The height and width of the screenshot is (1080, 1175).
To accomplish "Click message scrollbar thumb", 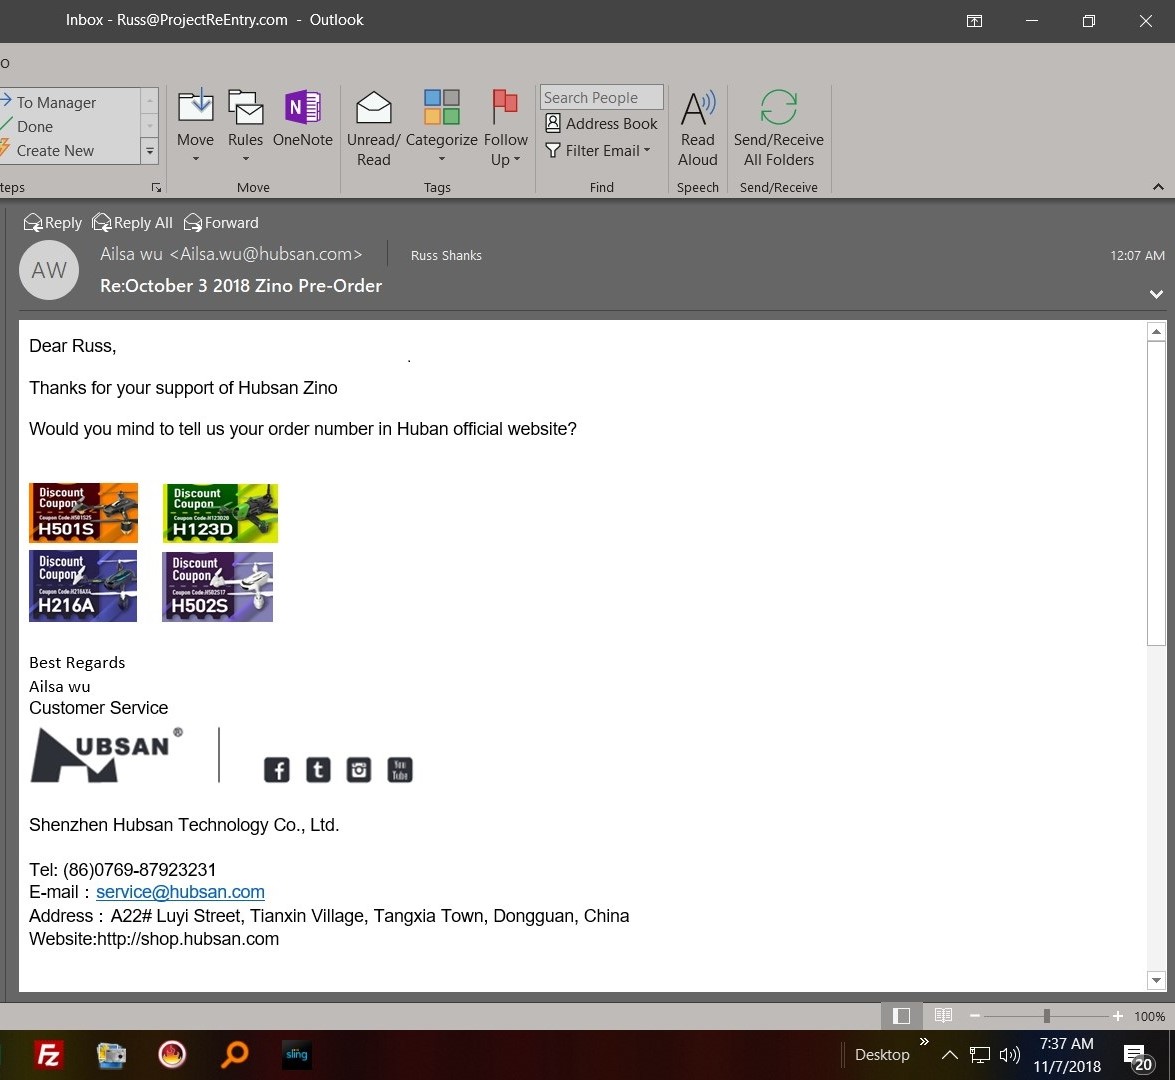I will (x=1156, y=492).
